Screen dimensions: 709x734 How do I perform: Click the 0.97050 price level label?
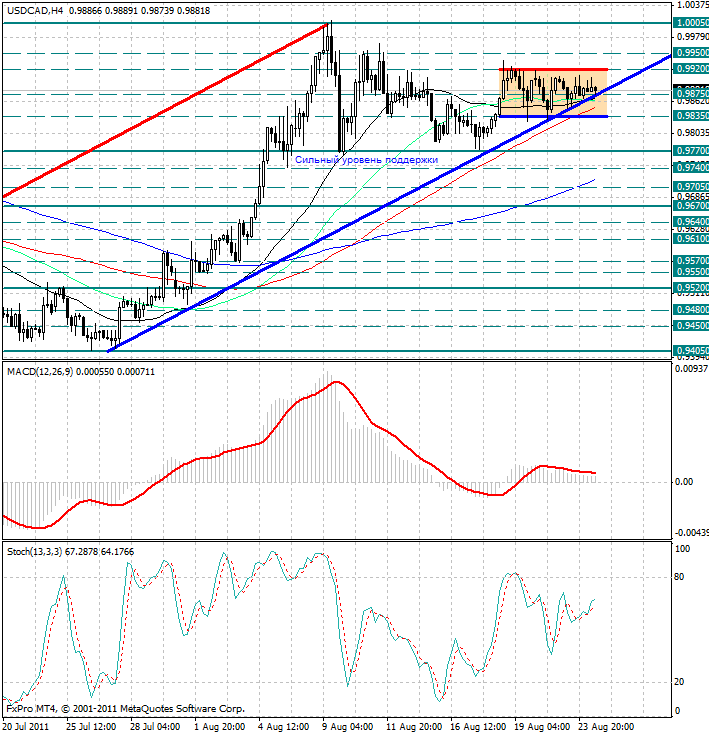coord(691,187)
